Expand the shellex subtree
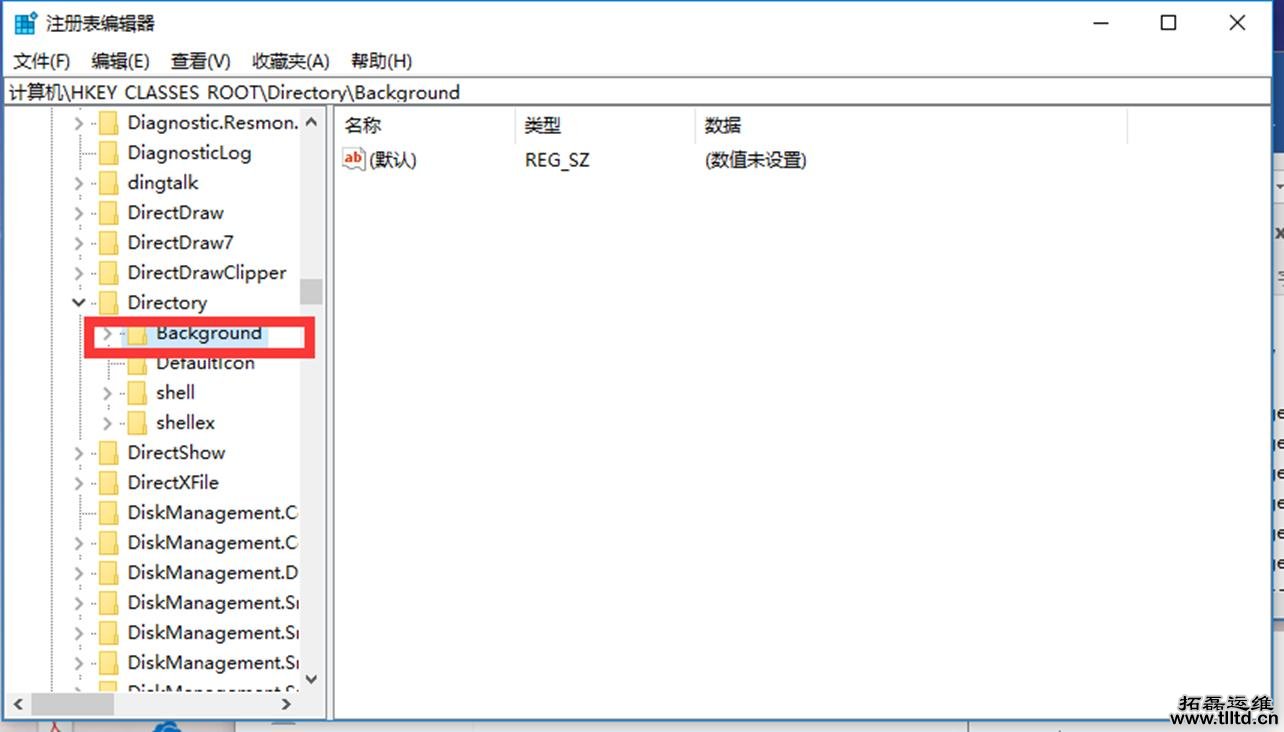1284x732 pixels. point(107,422)
